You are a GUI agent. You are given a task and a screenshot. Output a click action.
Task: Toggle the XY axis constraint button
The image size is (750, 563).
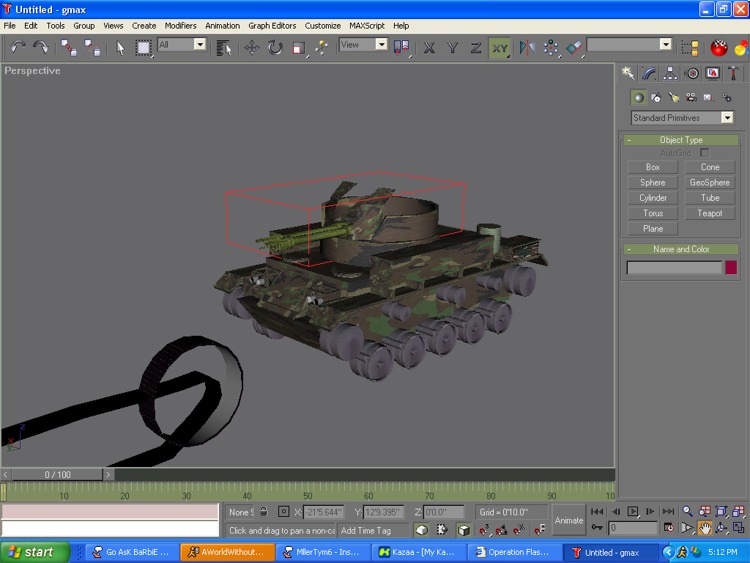(x=499, y=47)
